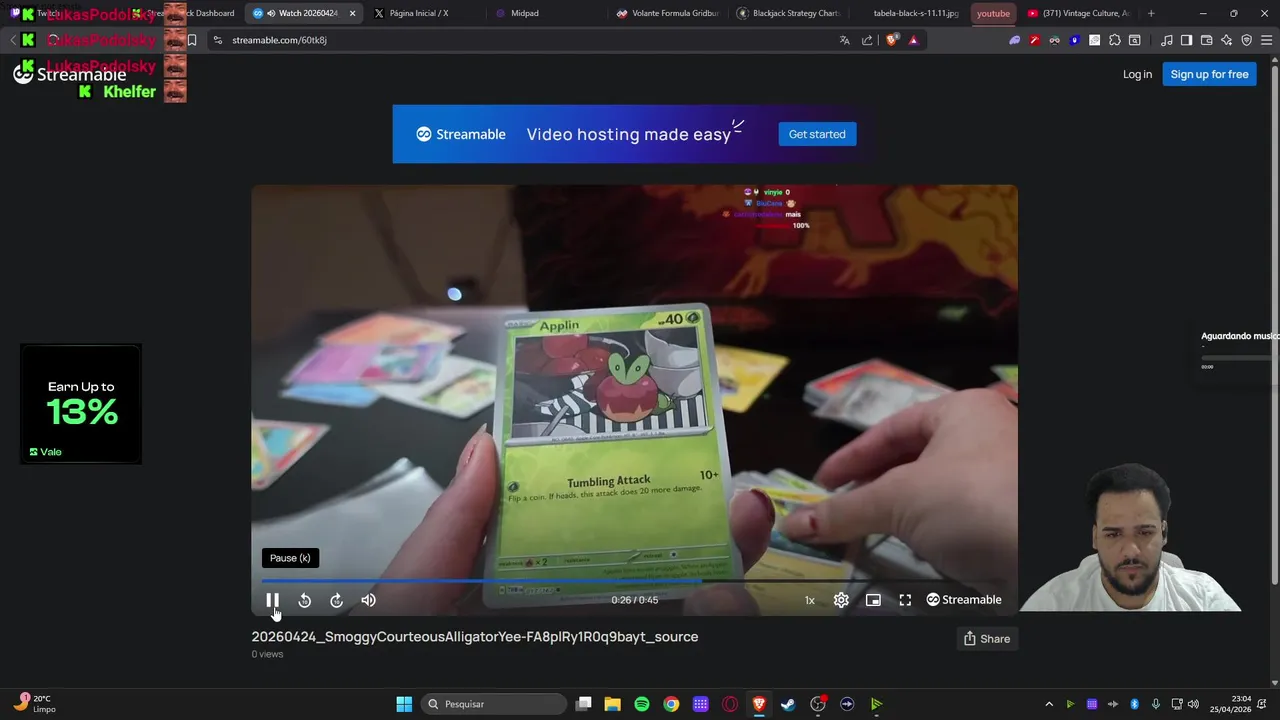Open the Brave Shields lion icon

[893, 40]
